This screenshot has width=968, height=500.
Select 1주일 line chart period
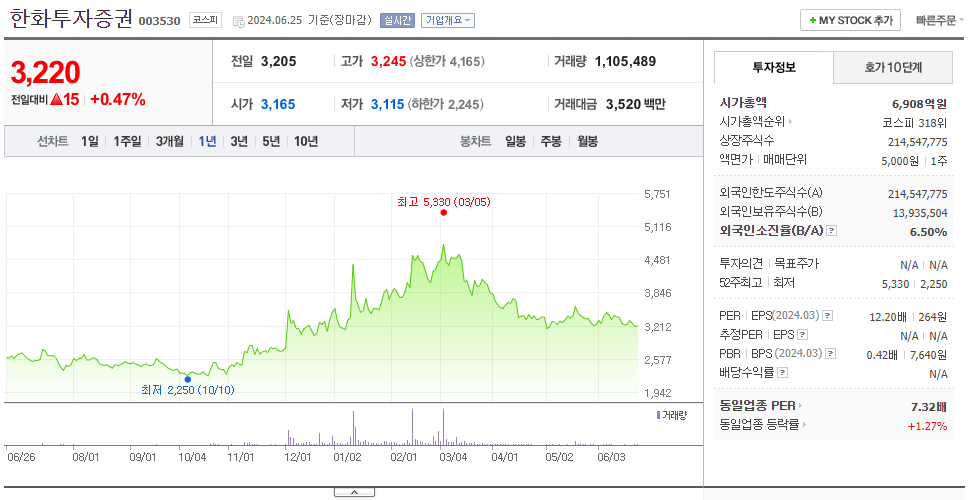[x=127, y=141]
